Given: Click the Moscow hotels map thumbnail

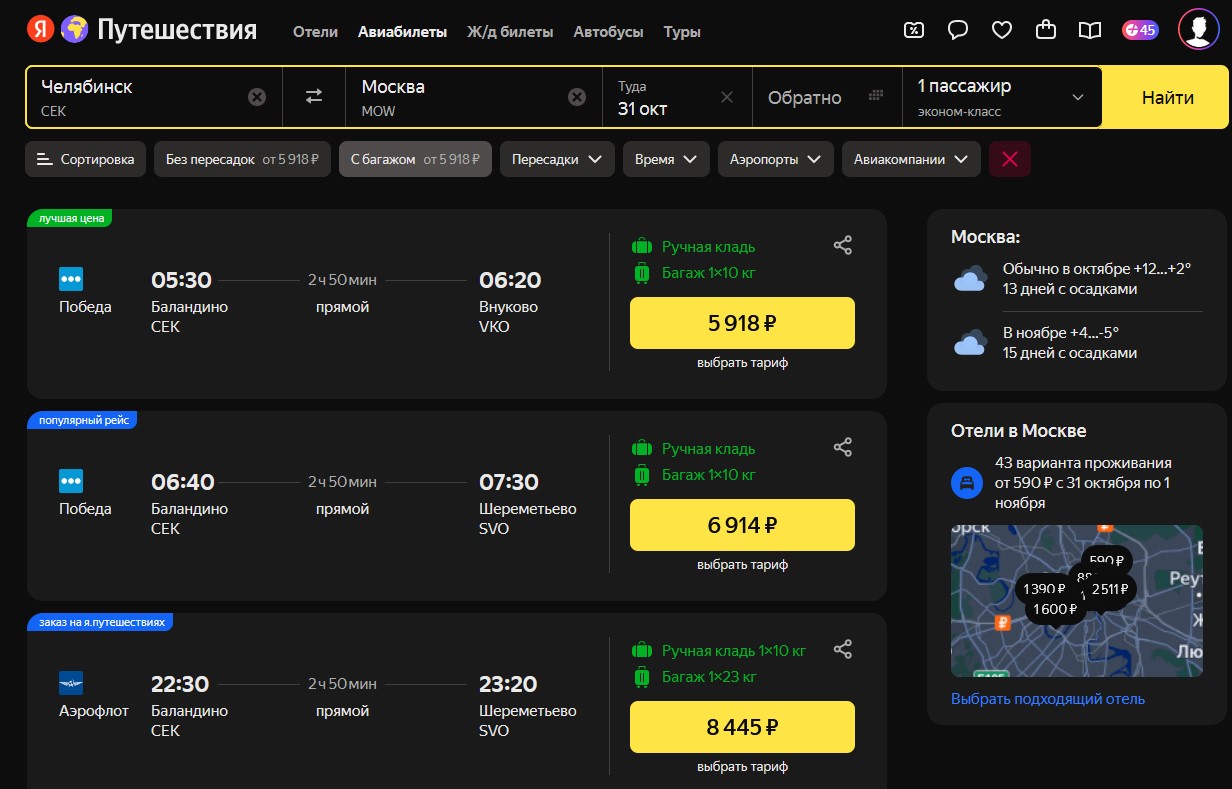Looking at the screenshot, I should point(1077,599).
